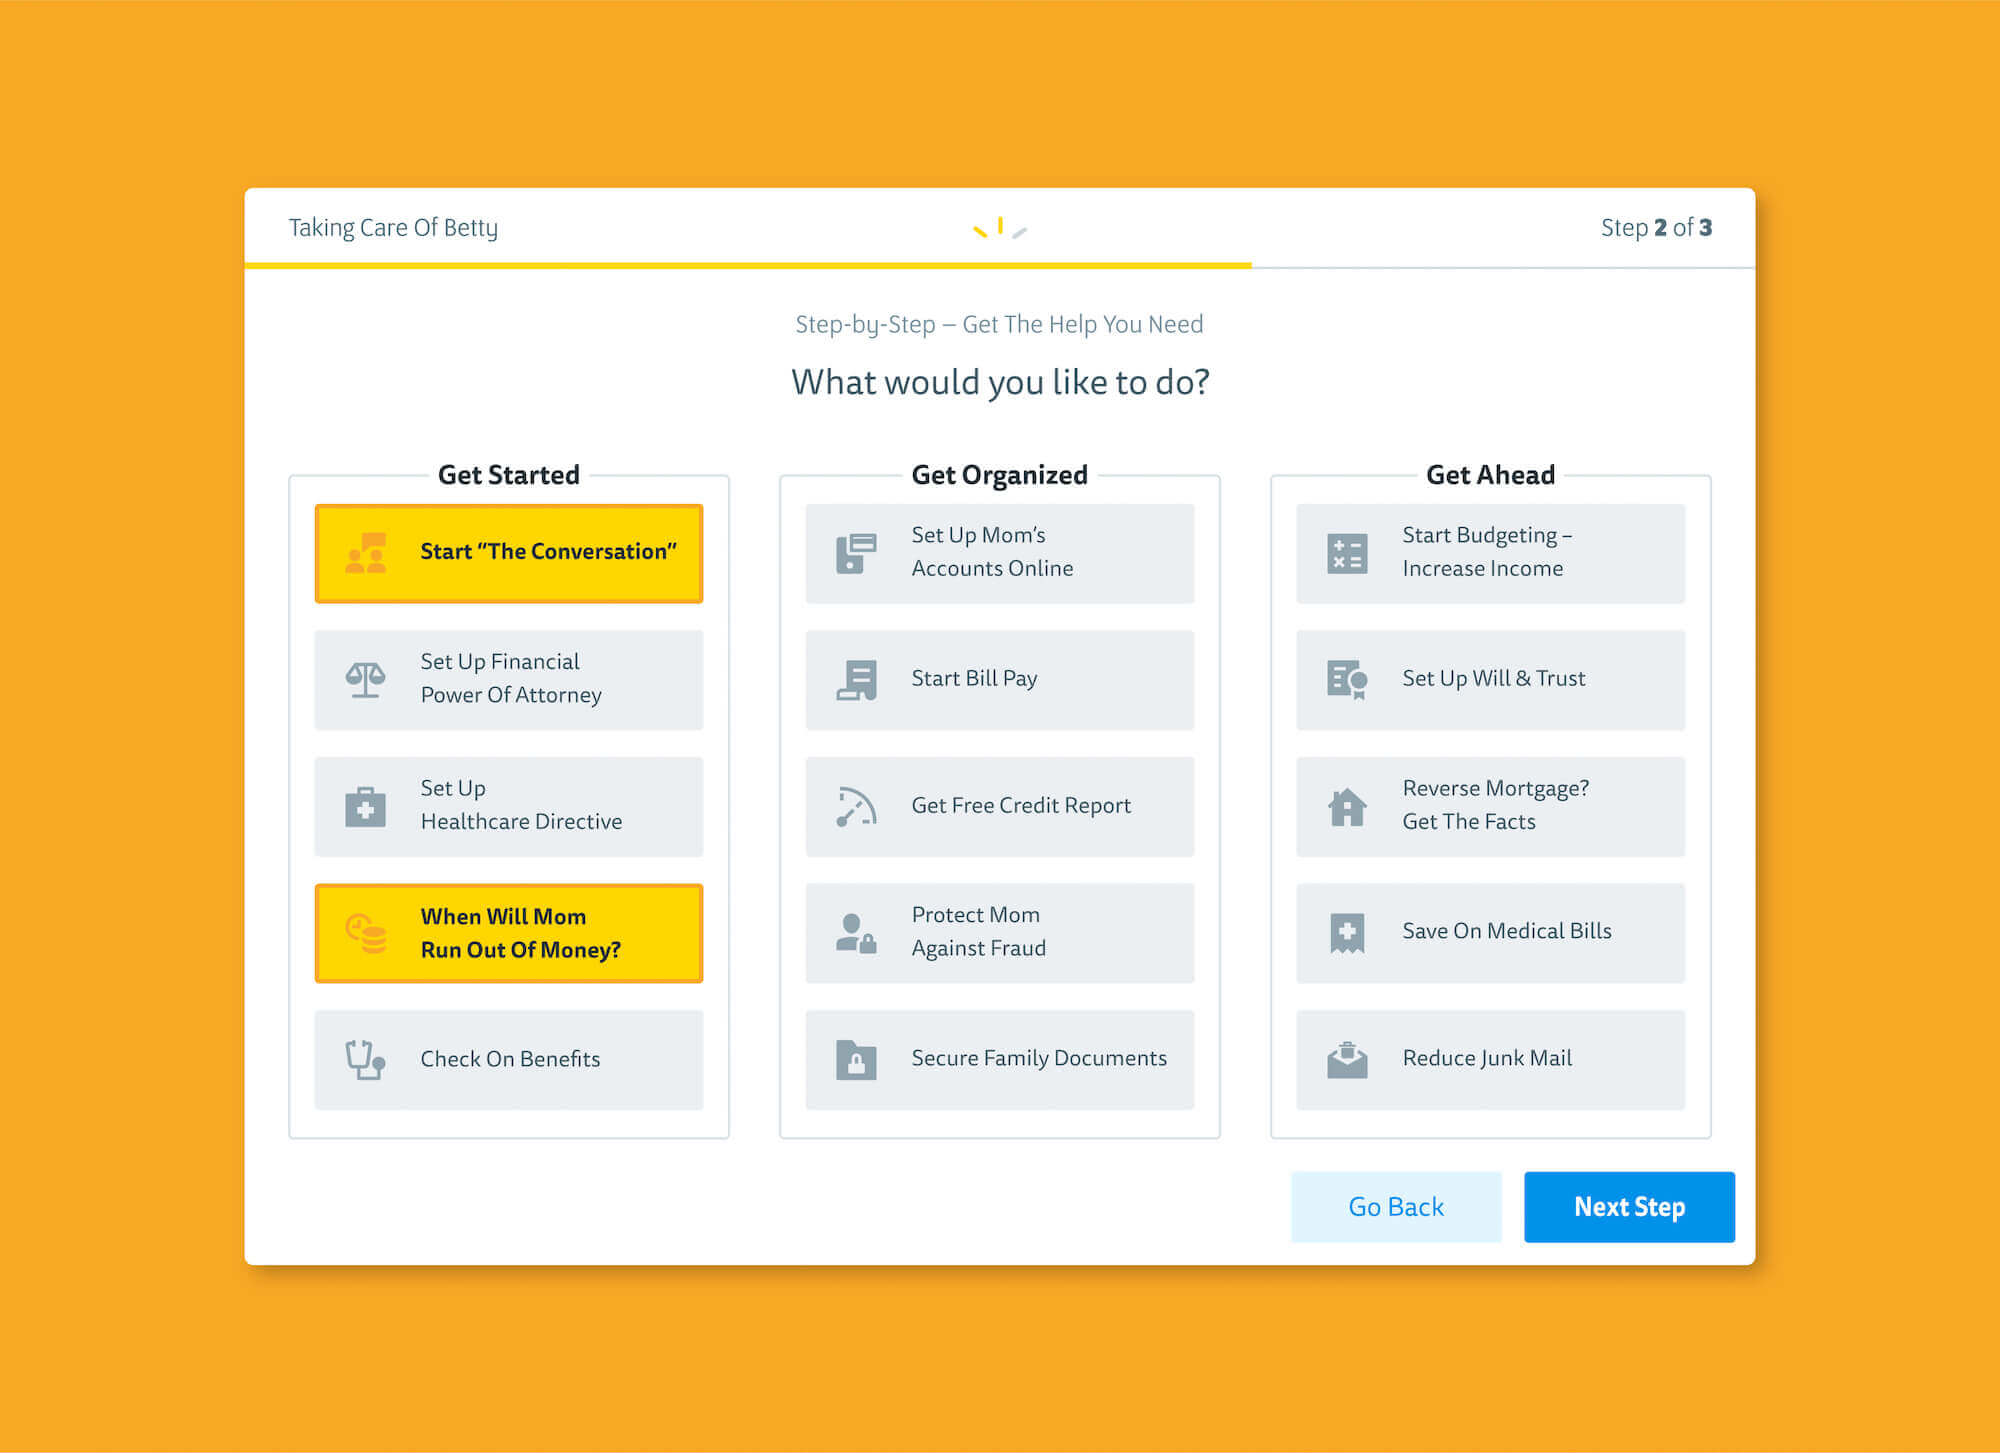The height and width of the screenshot is (1453, 2000).
Task: Click the yellow step progress bar
Action: coord(748,265)
